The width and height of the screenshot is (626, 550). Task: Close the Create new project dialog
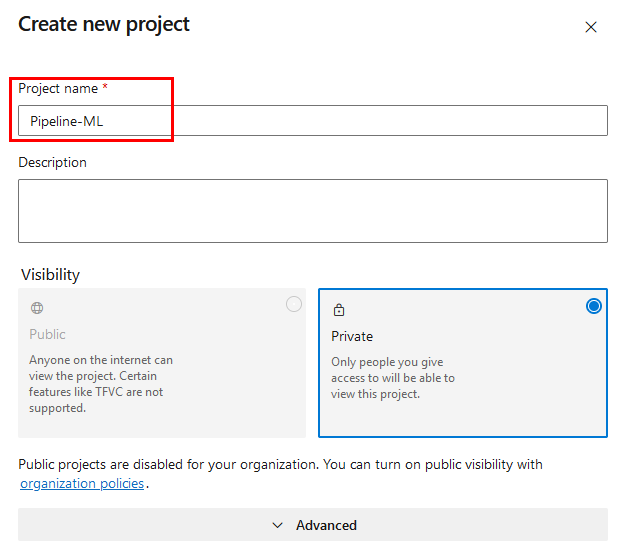coord(591,28)
